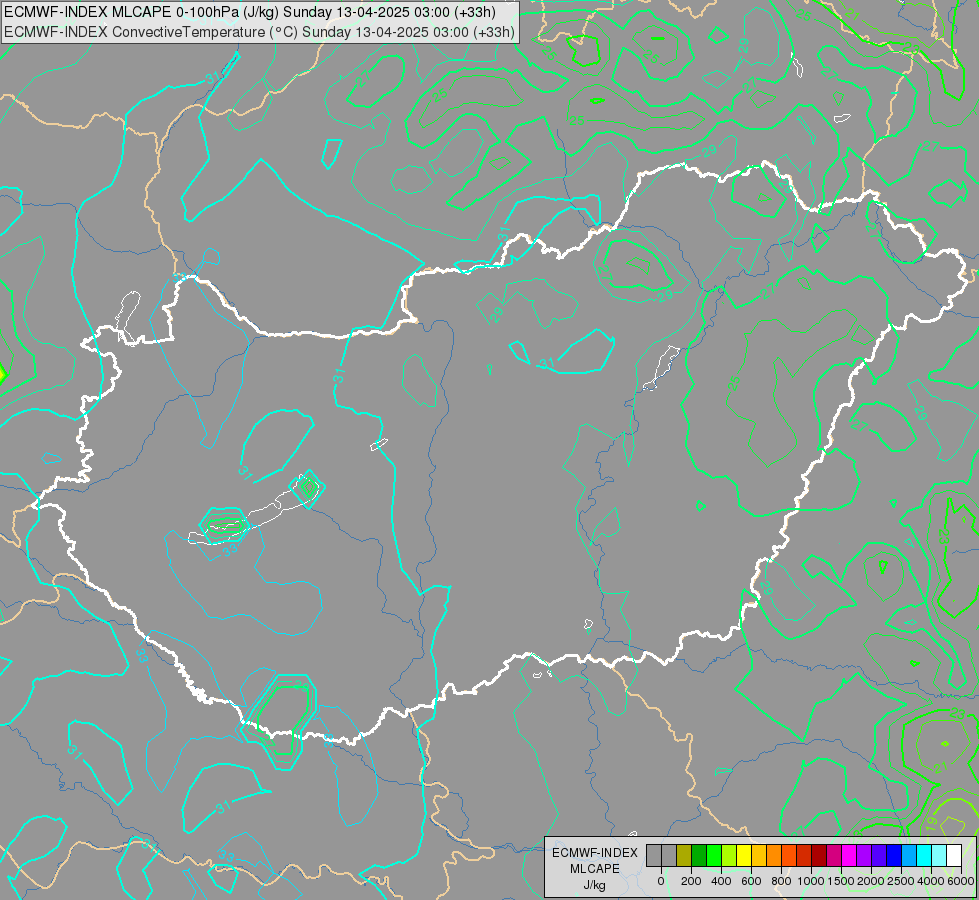Click the legend value 800
The height and width of the screenshot is (900, 979).
[781, 881]
